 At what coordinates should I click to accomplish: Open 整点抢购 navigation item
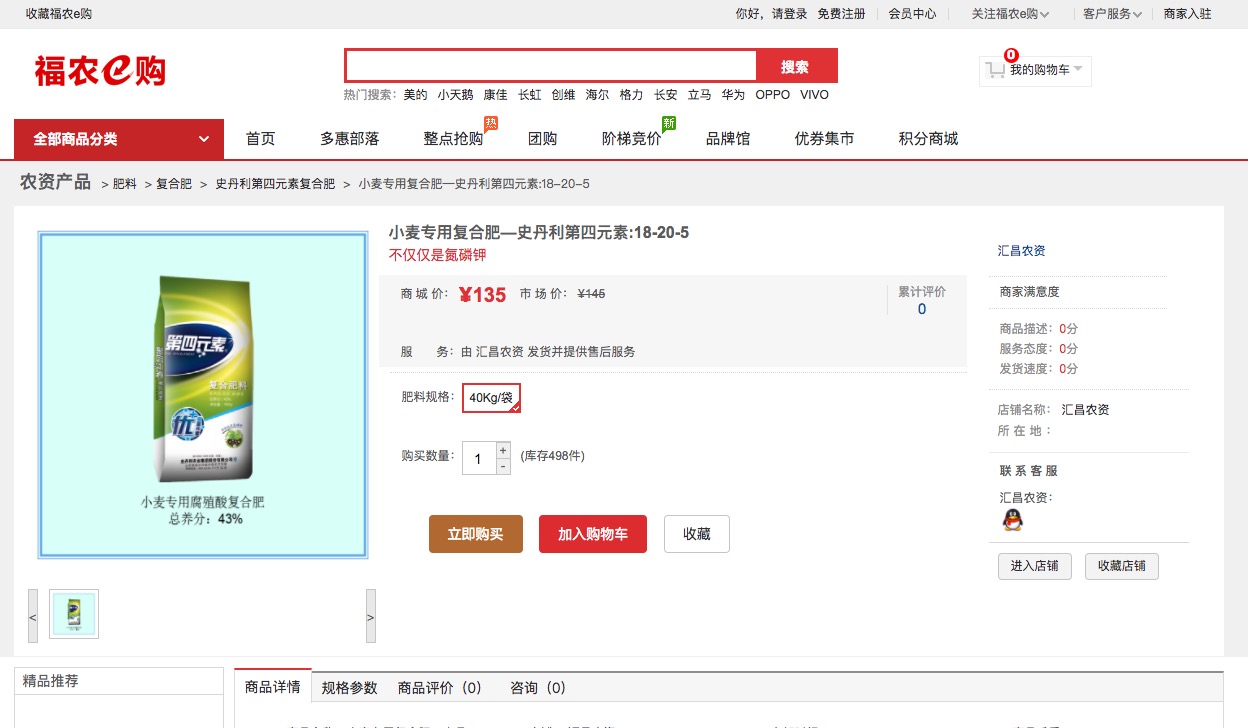click(453, 139)
